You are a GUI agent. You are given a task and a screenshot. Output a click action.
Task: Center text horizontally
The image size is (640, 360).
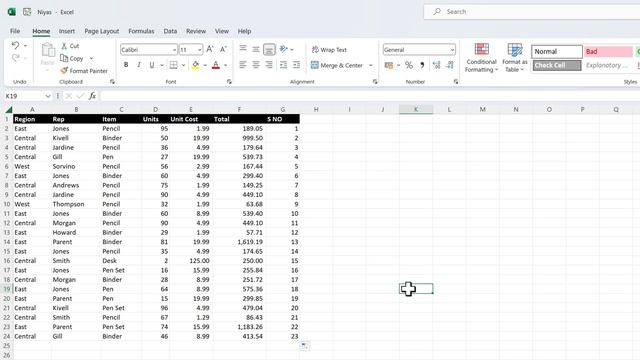coord(256,65)
